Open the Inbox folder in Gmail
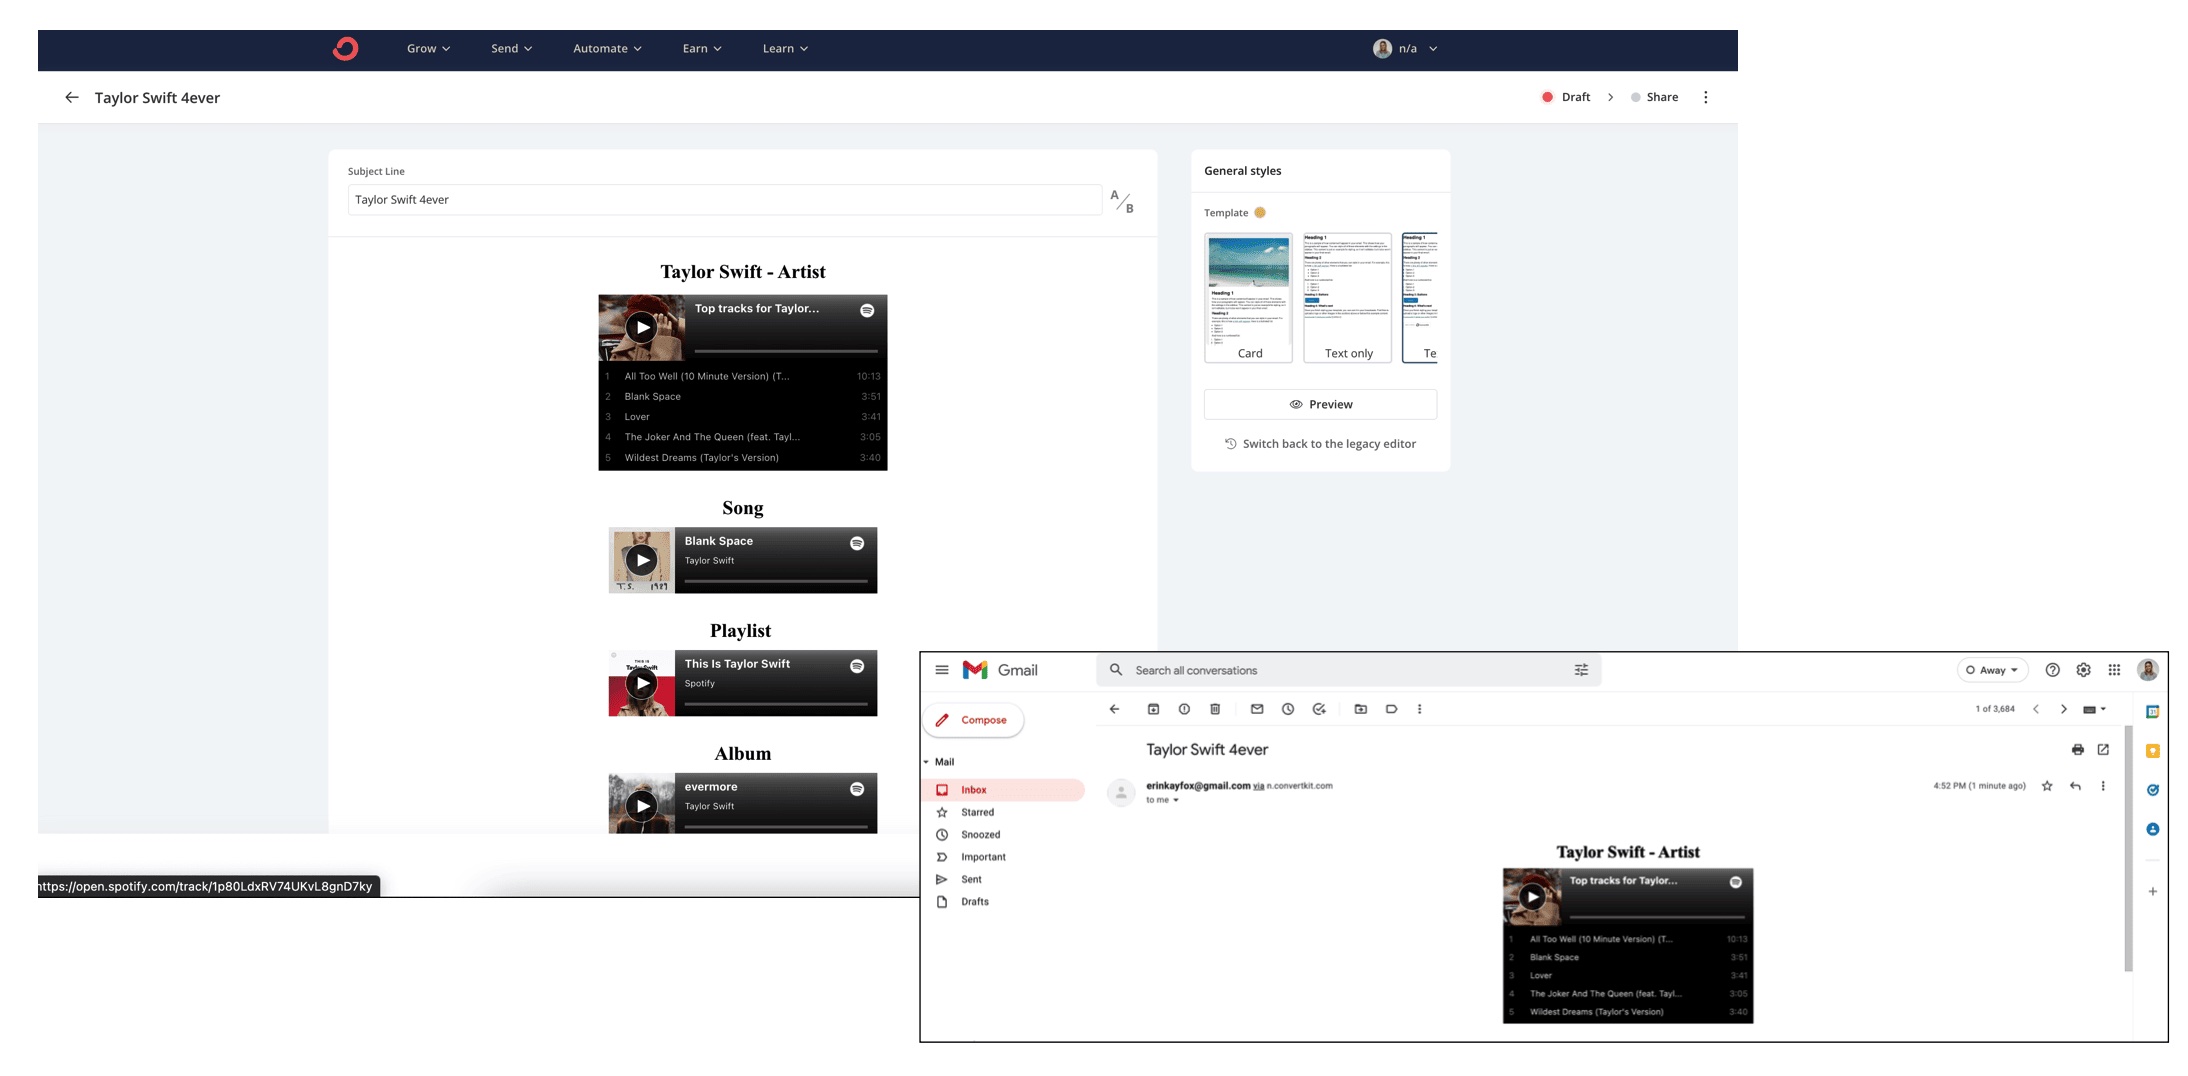This screenshot has height=1076, width=2188. (x=1003, y=790)
